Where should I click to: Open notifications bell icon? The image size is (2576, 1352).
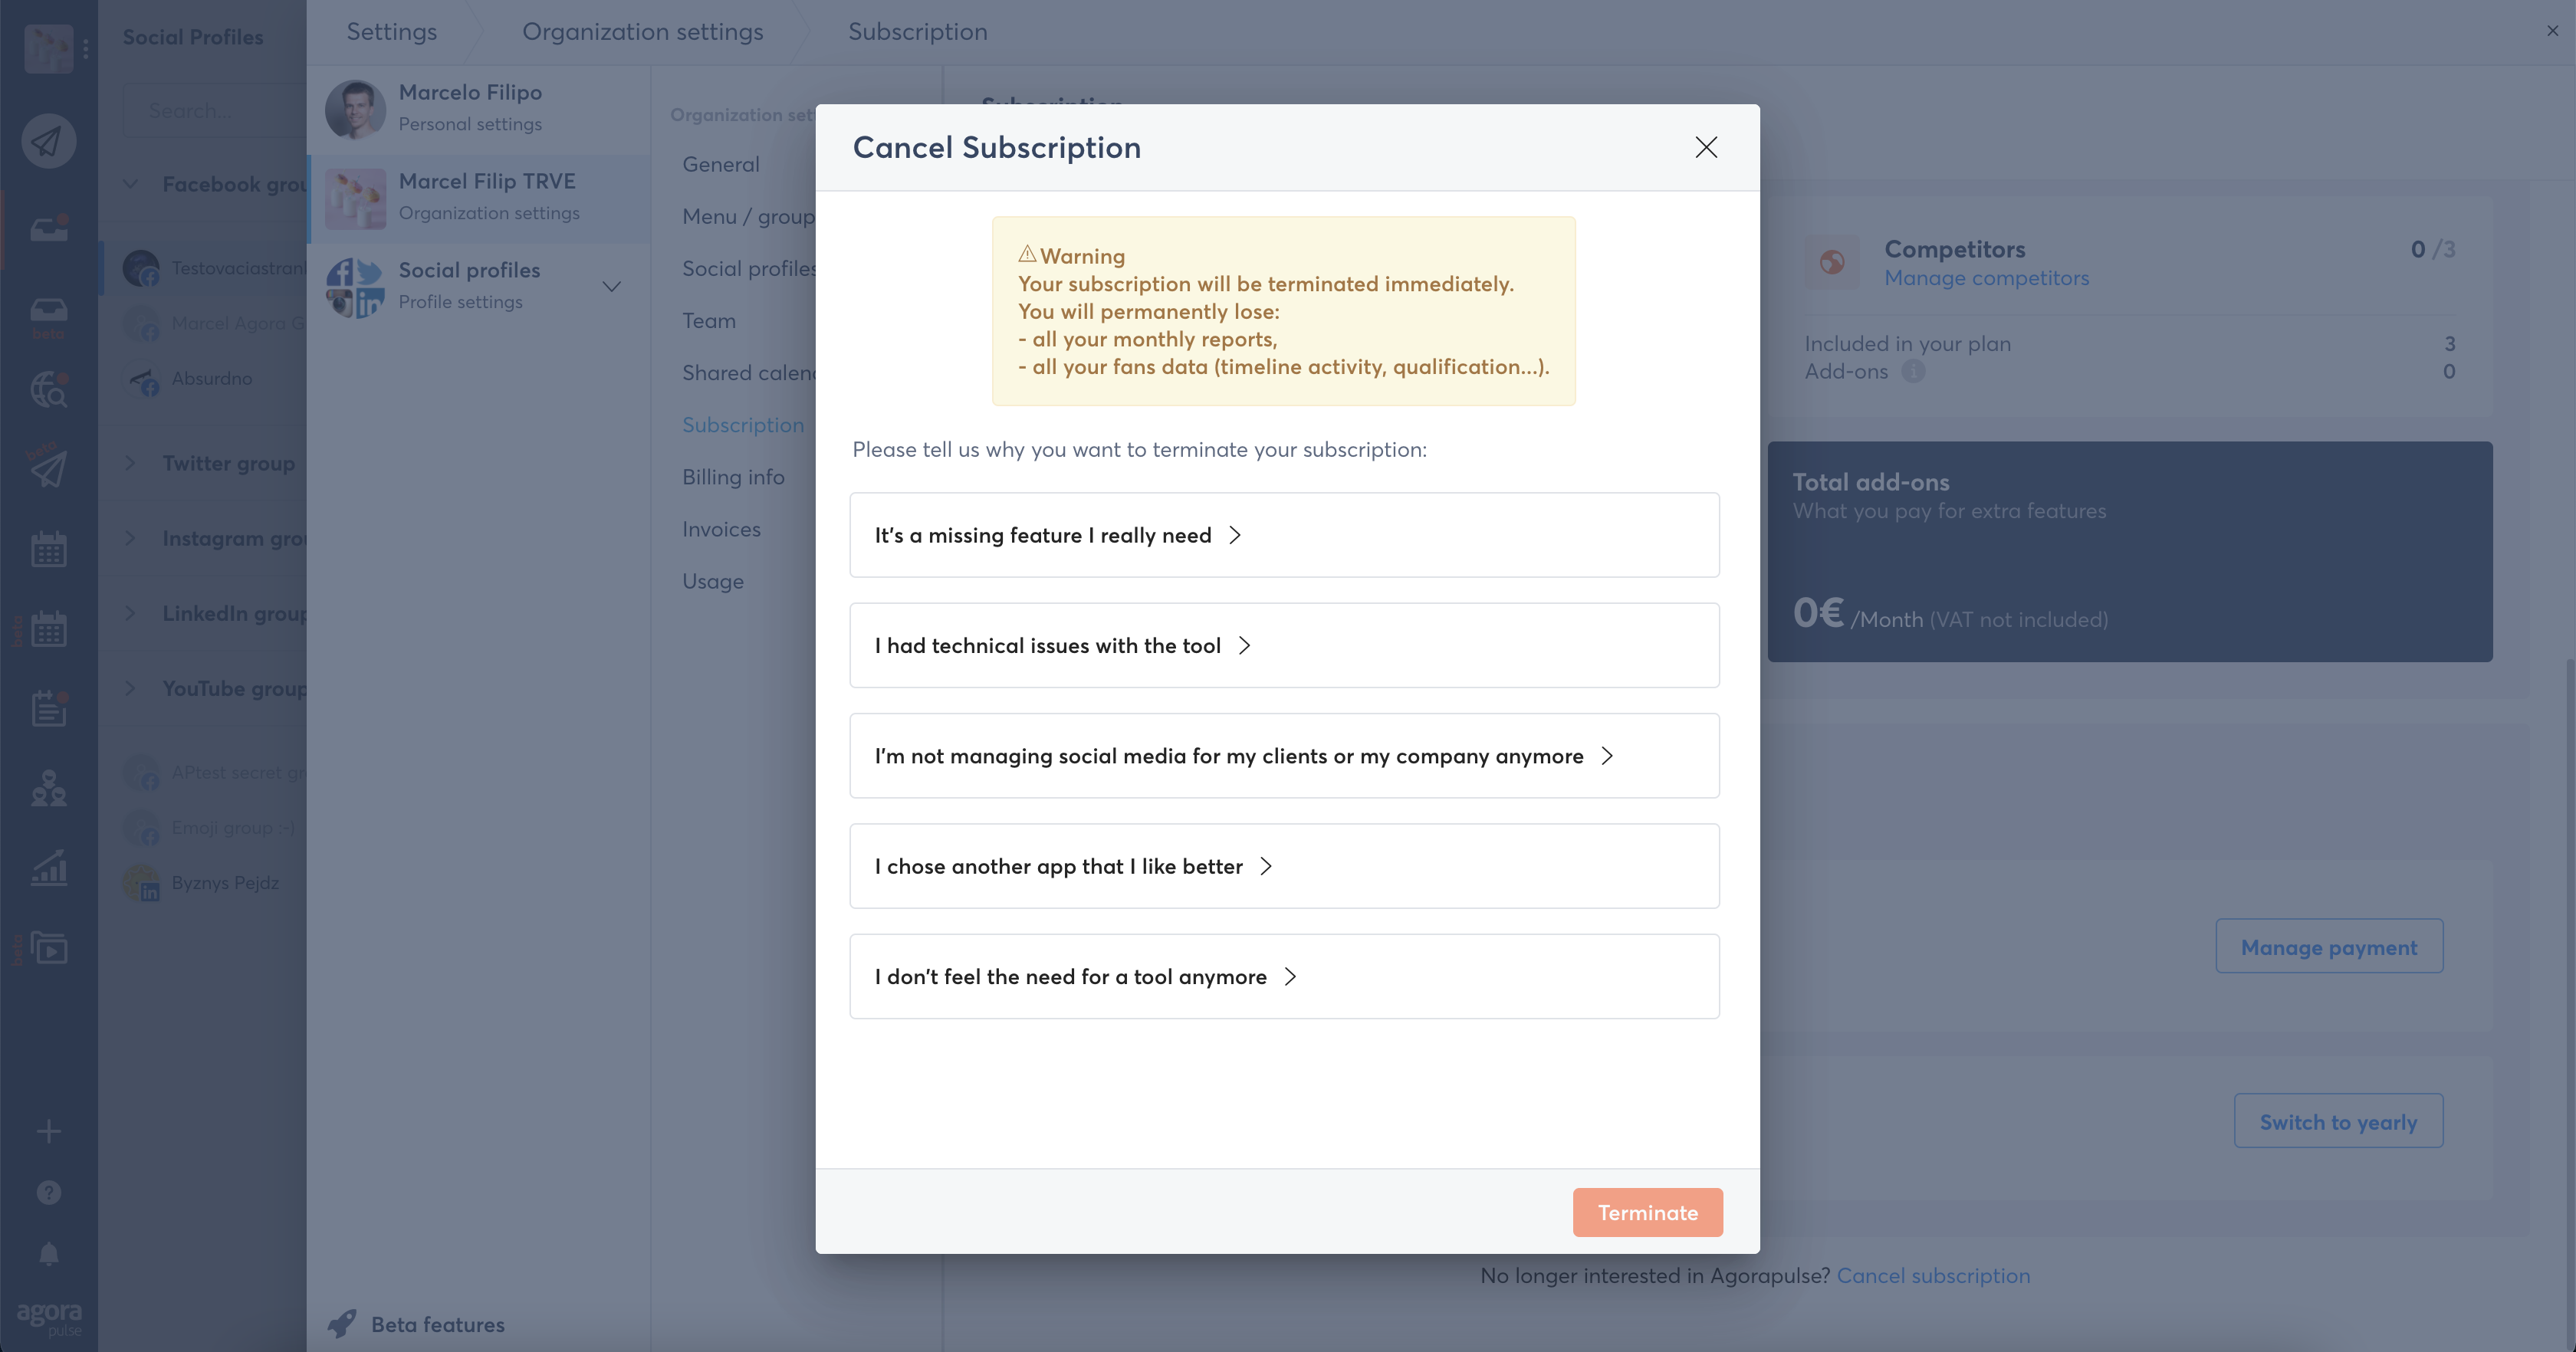point(48,1254)
